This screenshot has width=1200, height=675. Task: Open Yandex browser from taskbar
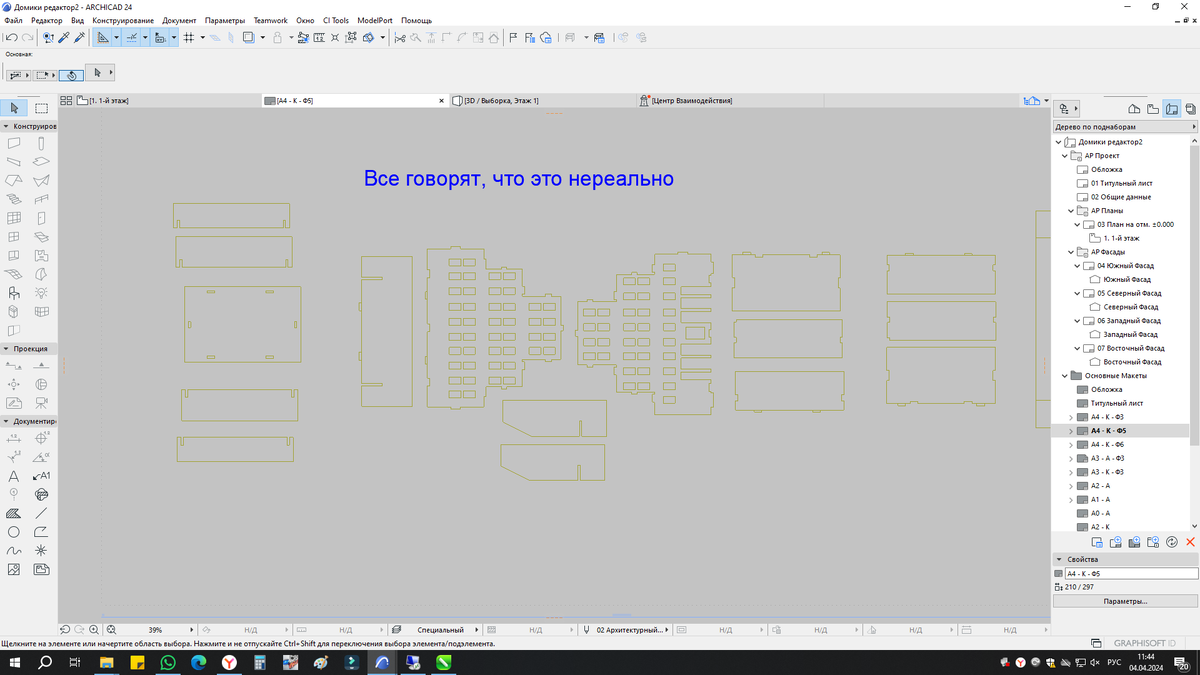(229, 663)
